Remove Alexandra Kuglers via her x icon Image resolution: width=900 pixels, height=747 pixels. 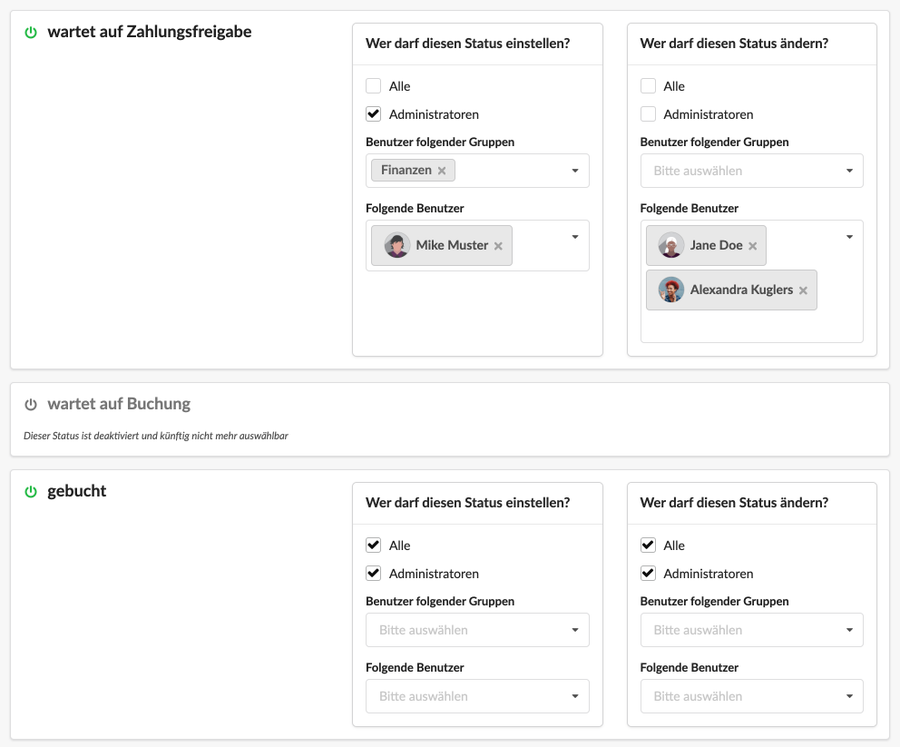(803, 291)
